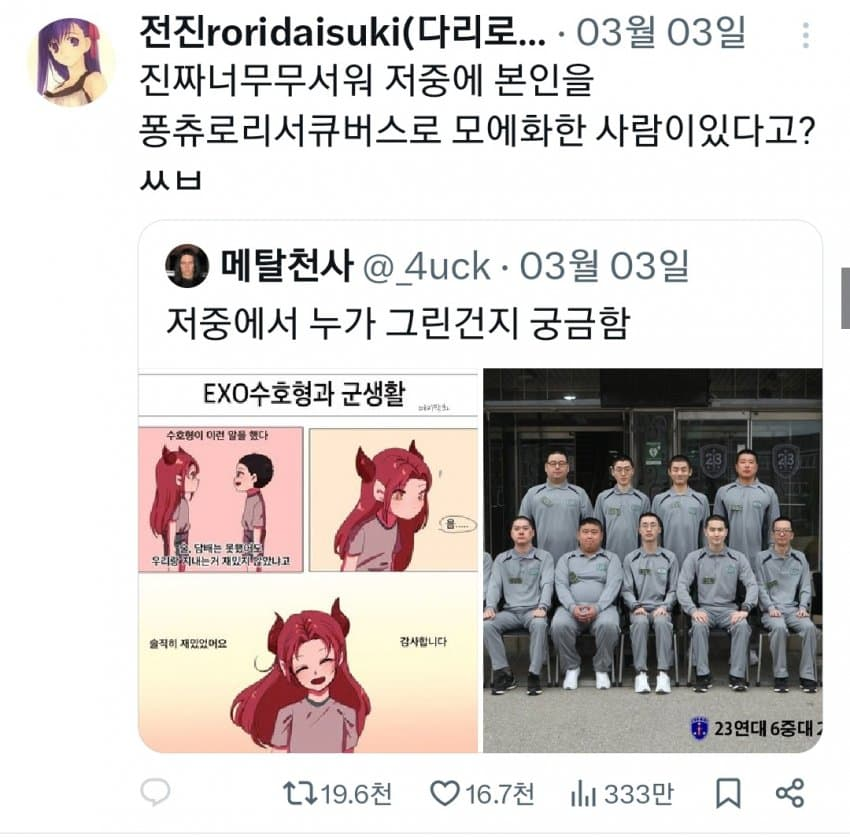The height and width of the screenshot is (838, 850).
Task: Click the @_4uck username handle
Action: 426,267
